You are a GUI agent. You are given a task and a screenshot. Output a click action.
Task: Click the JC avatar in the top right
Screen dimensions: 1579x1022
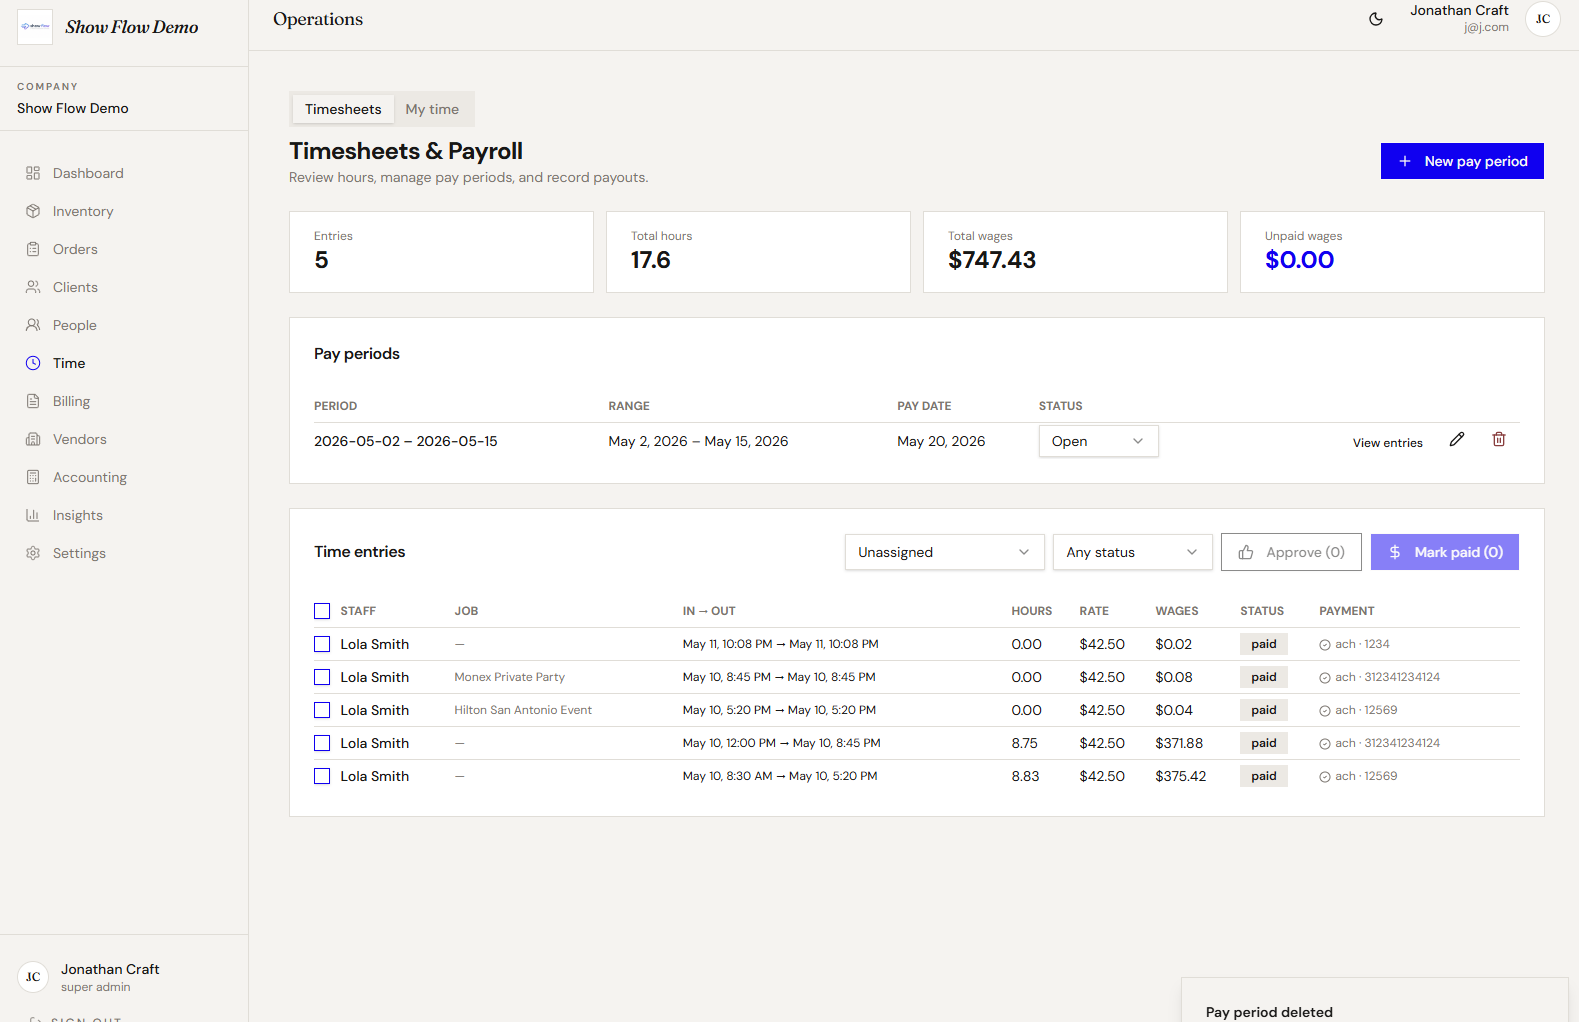click(x=1543, y=19)
